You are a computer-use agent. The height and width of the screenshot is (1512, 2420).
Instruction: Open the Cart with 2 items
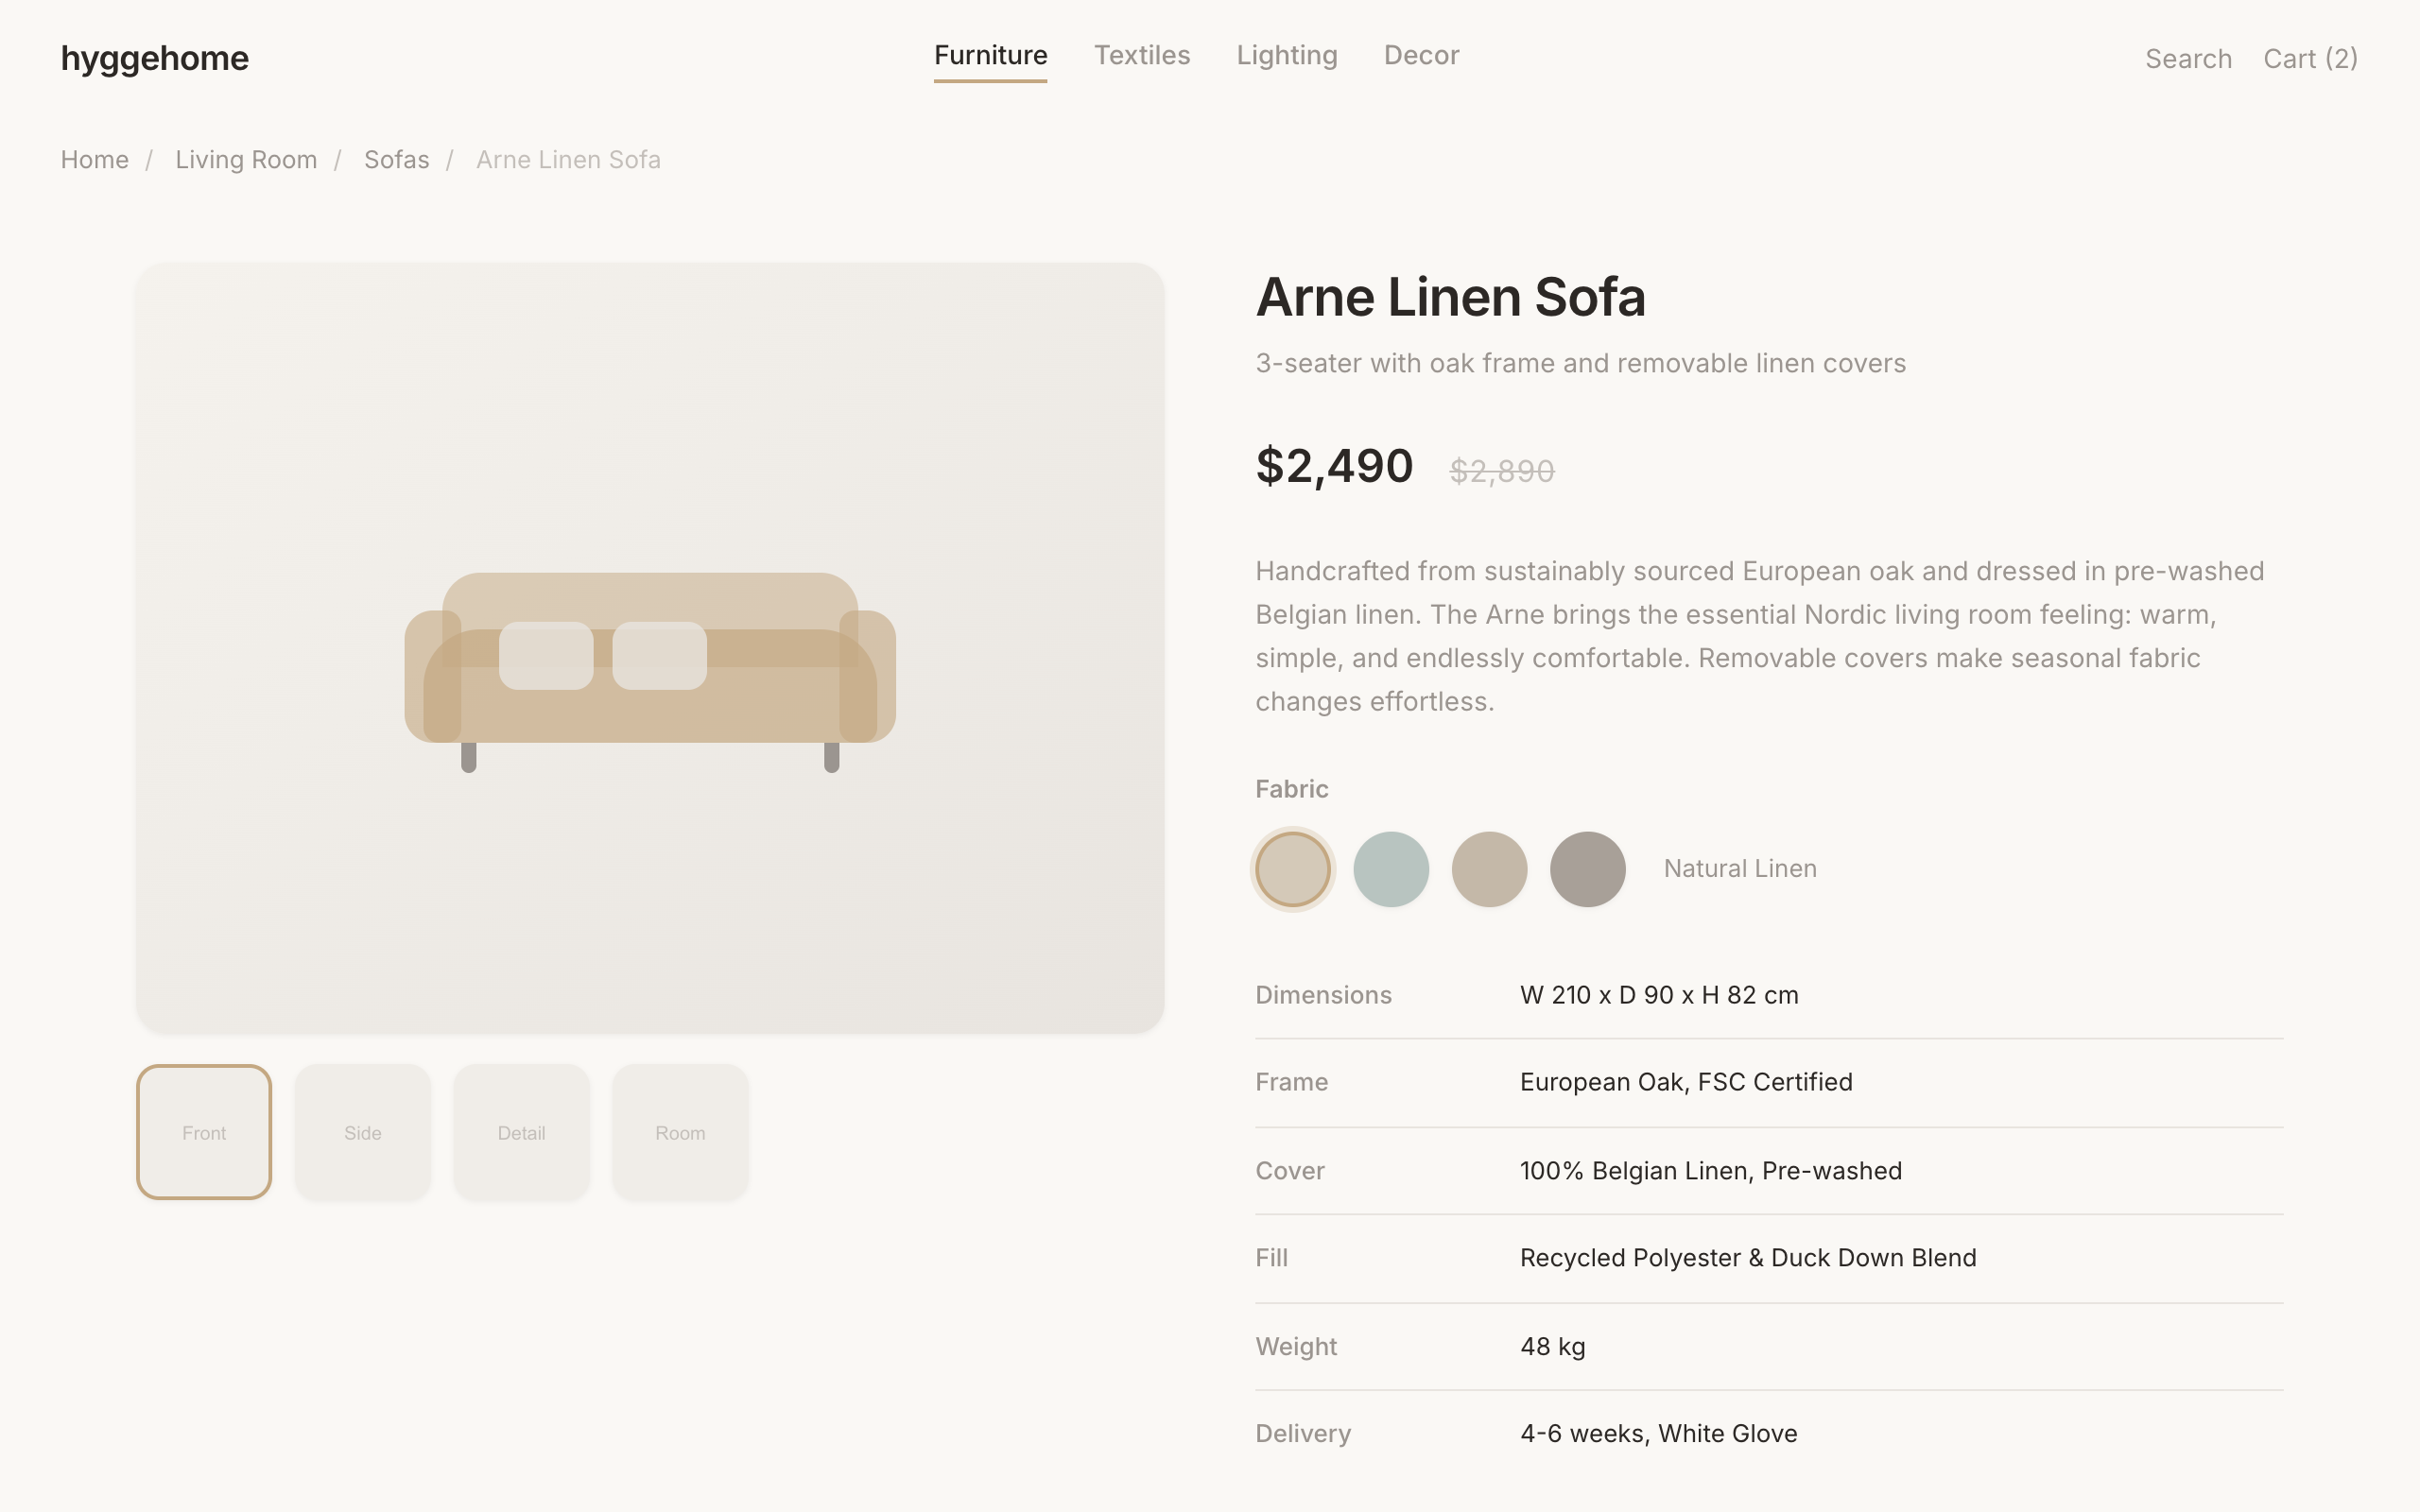[2311, 58]
